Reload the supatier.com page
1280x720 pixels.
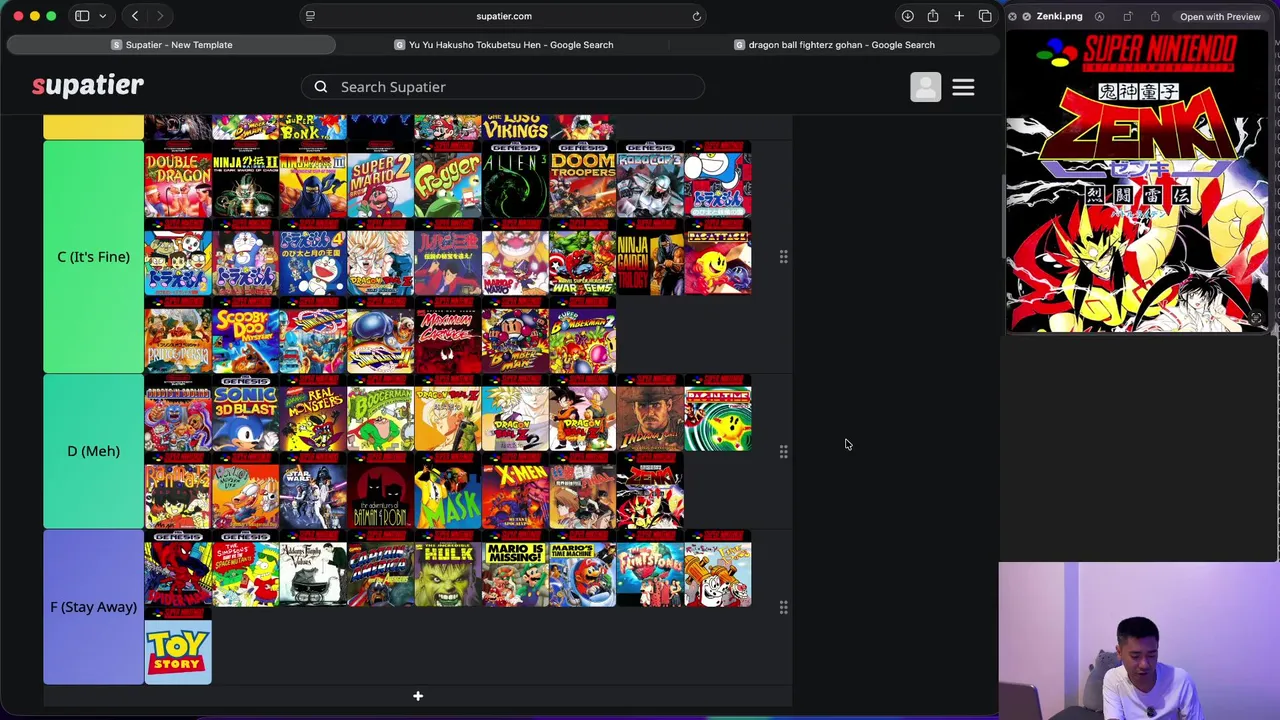tap(697, 16)
